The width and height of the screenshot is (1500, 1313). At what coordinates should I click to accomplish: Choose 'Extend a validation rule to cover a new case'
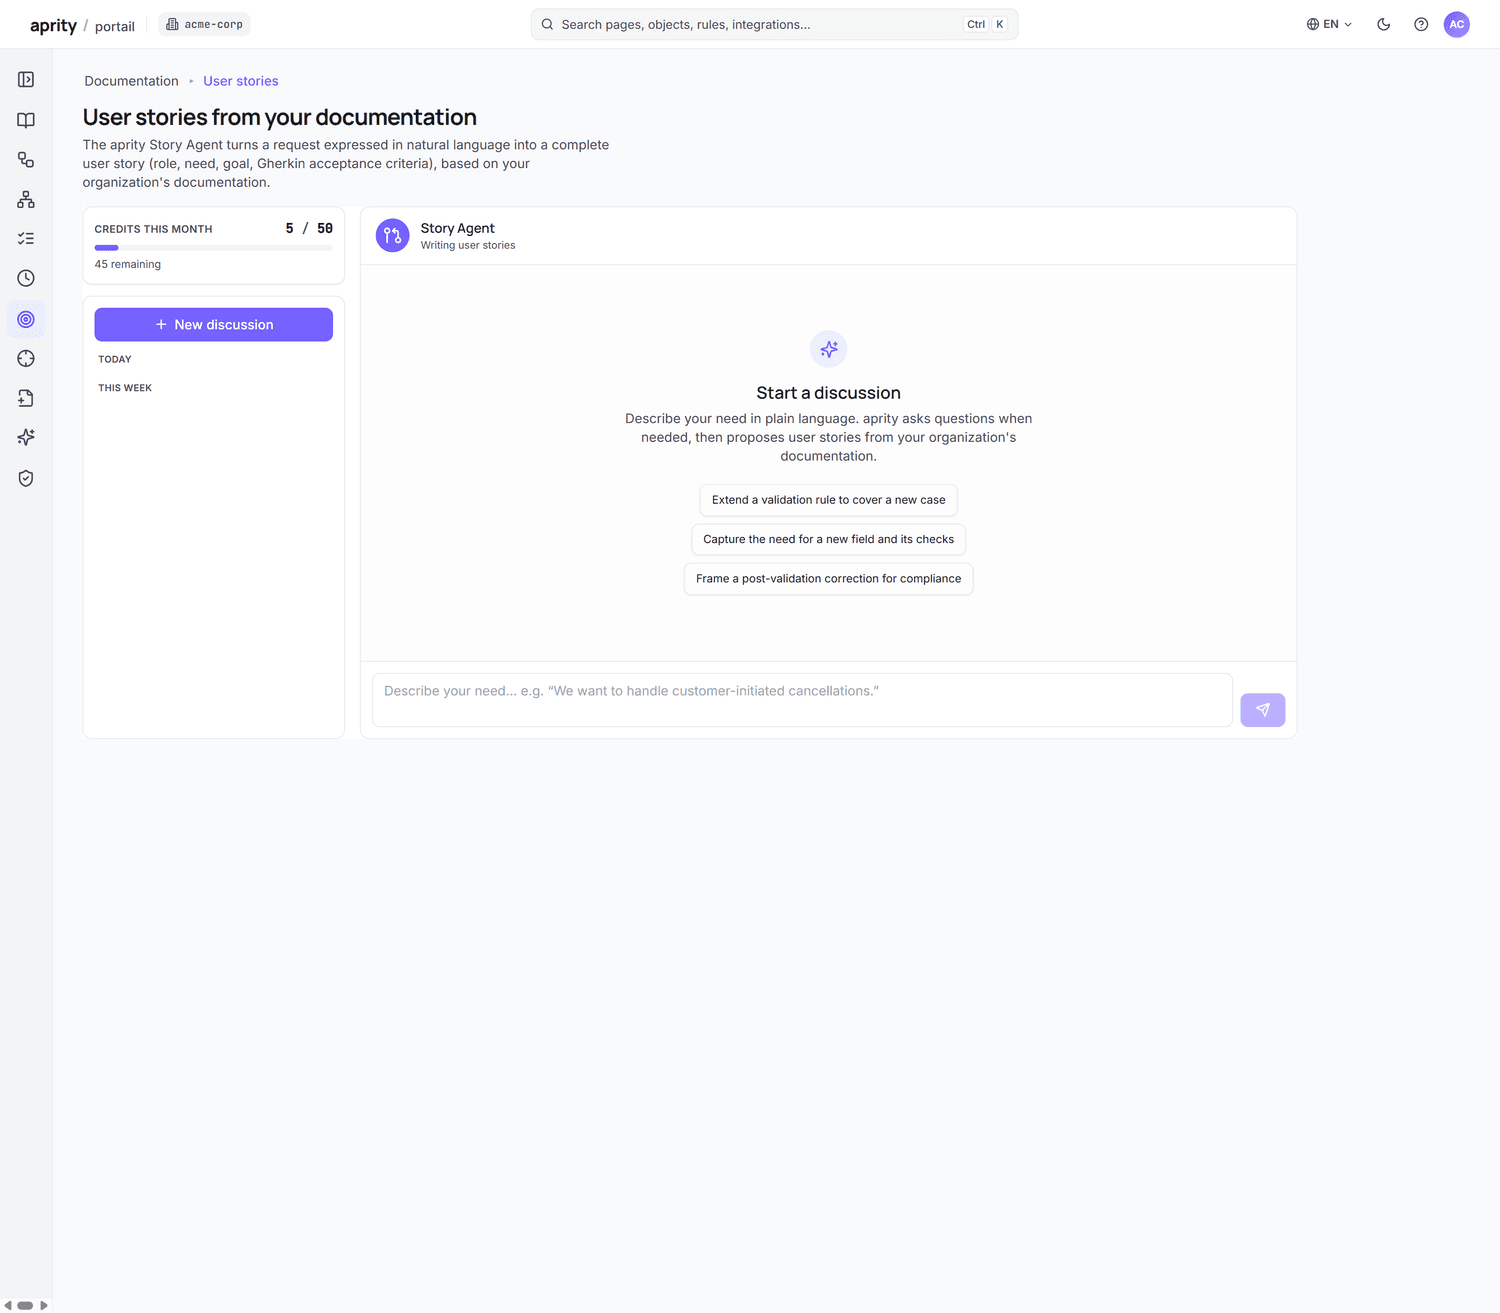tap(829, 500)
